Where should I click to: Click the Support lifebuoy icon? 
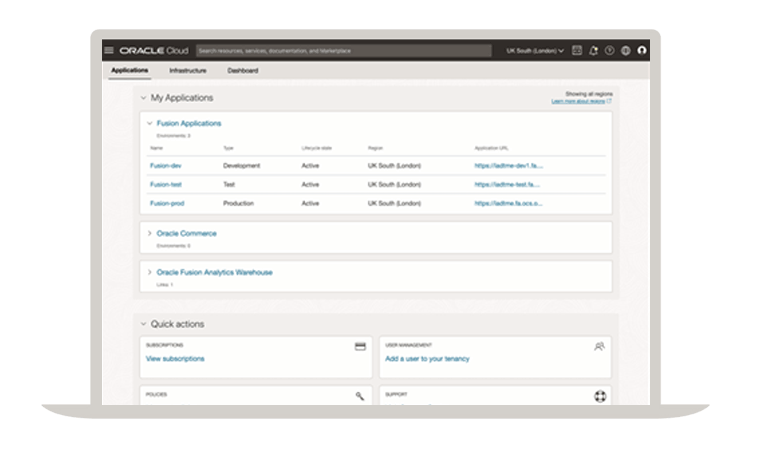(600, 396)
